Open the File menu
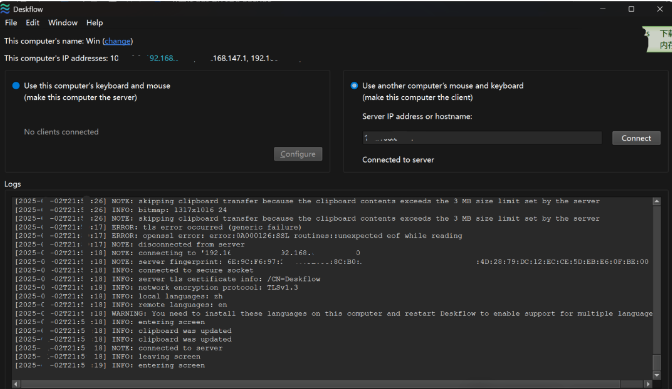Screen dimensions: 672x389 point(11,23)
